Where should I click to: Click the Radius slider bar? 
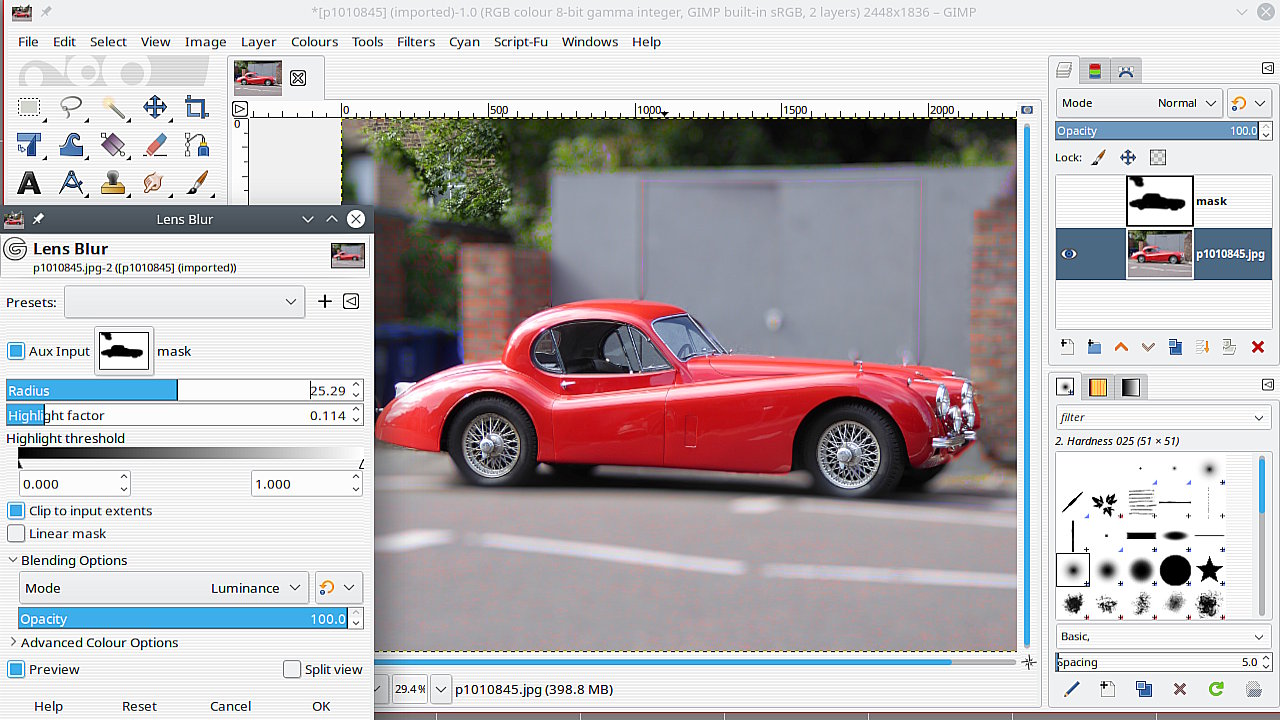[160, 391]
